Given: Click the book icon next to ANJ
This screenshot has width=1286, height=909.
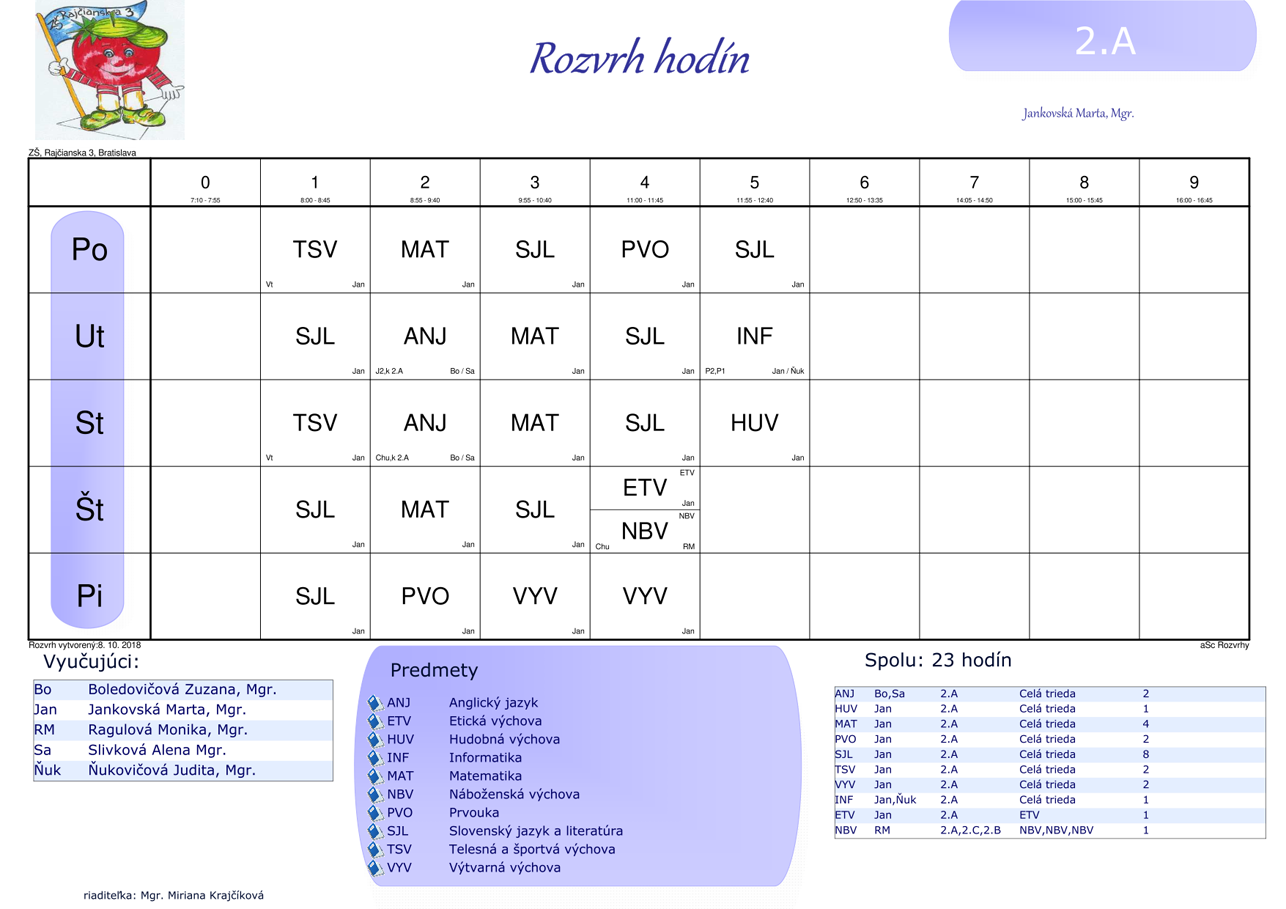Looking at the screenshot, I should (376, 704).
